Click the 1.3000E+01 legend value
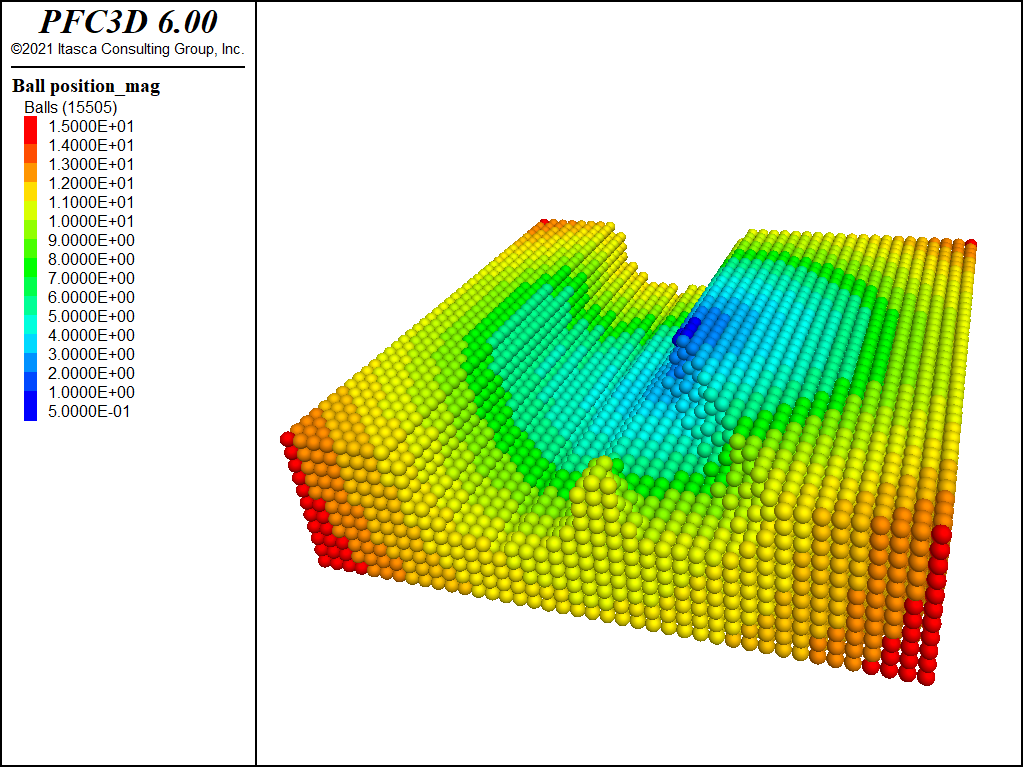1024x768 pixels. 91,164
